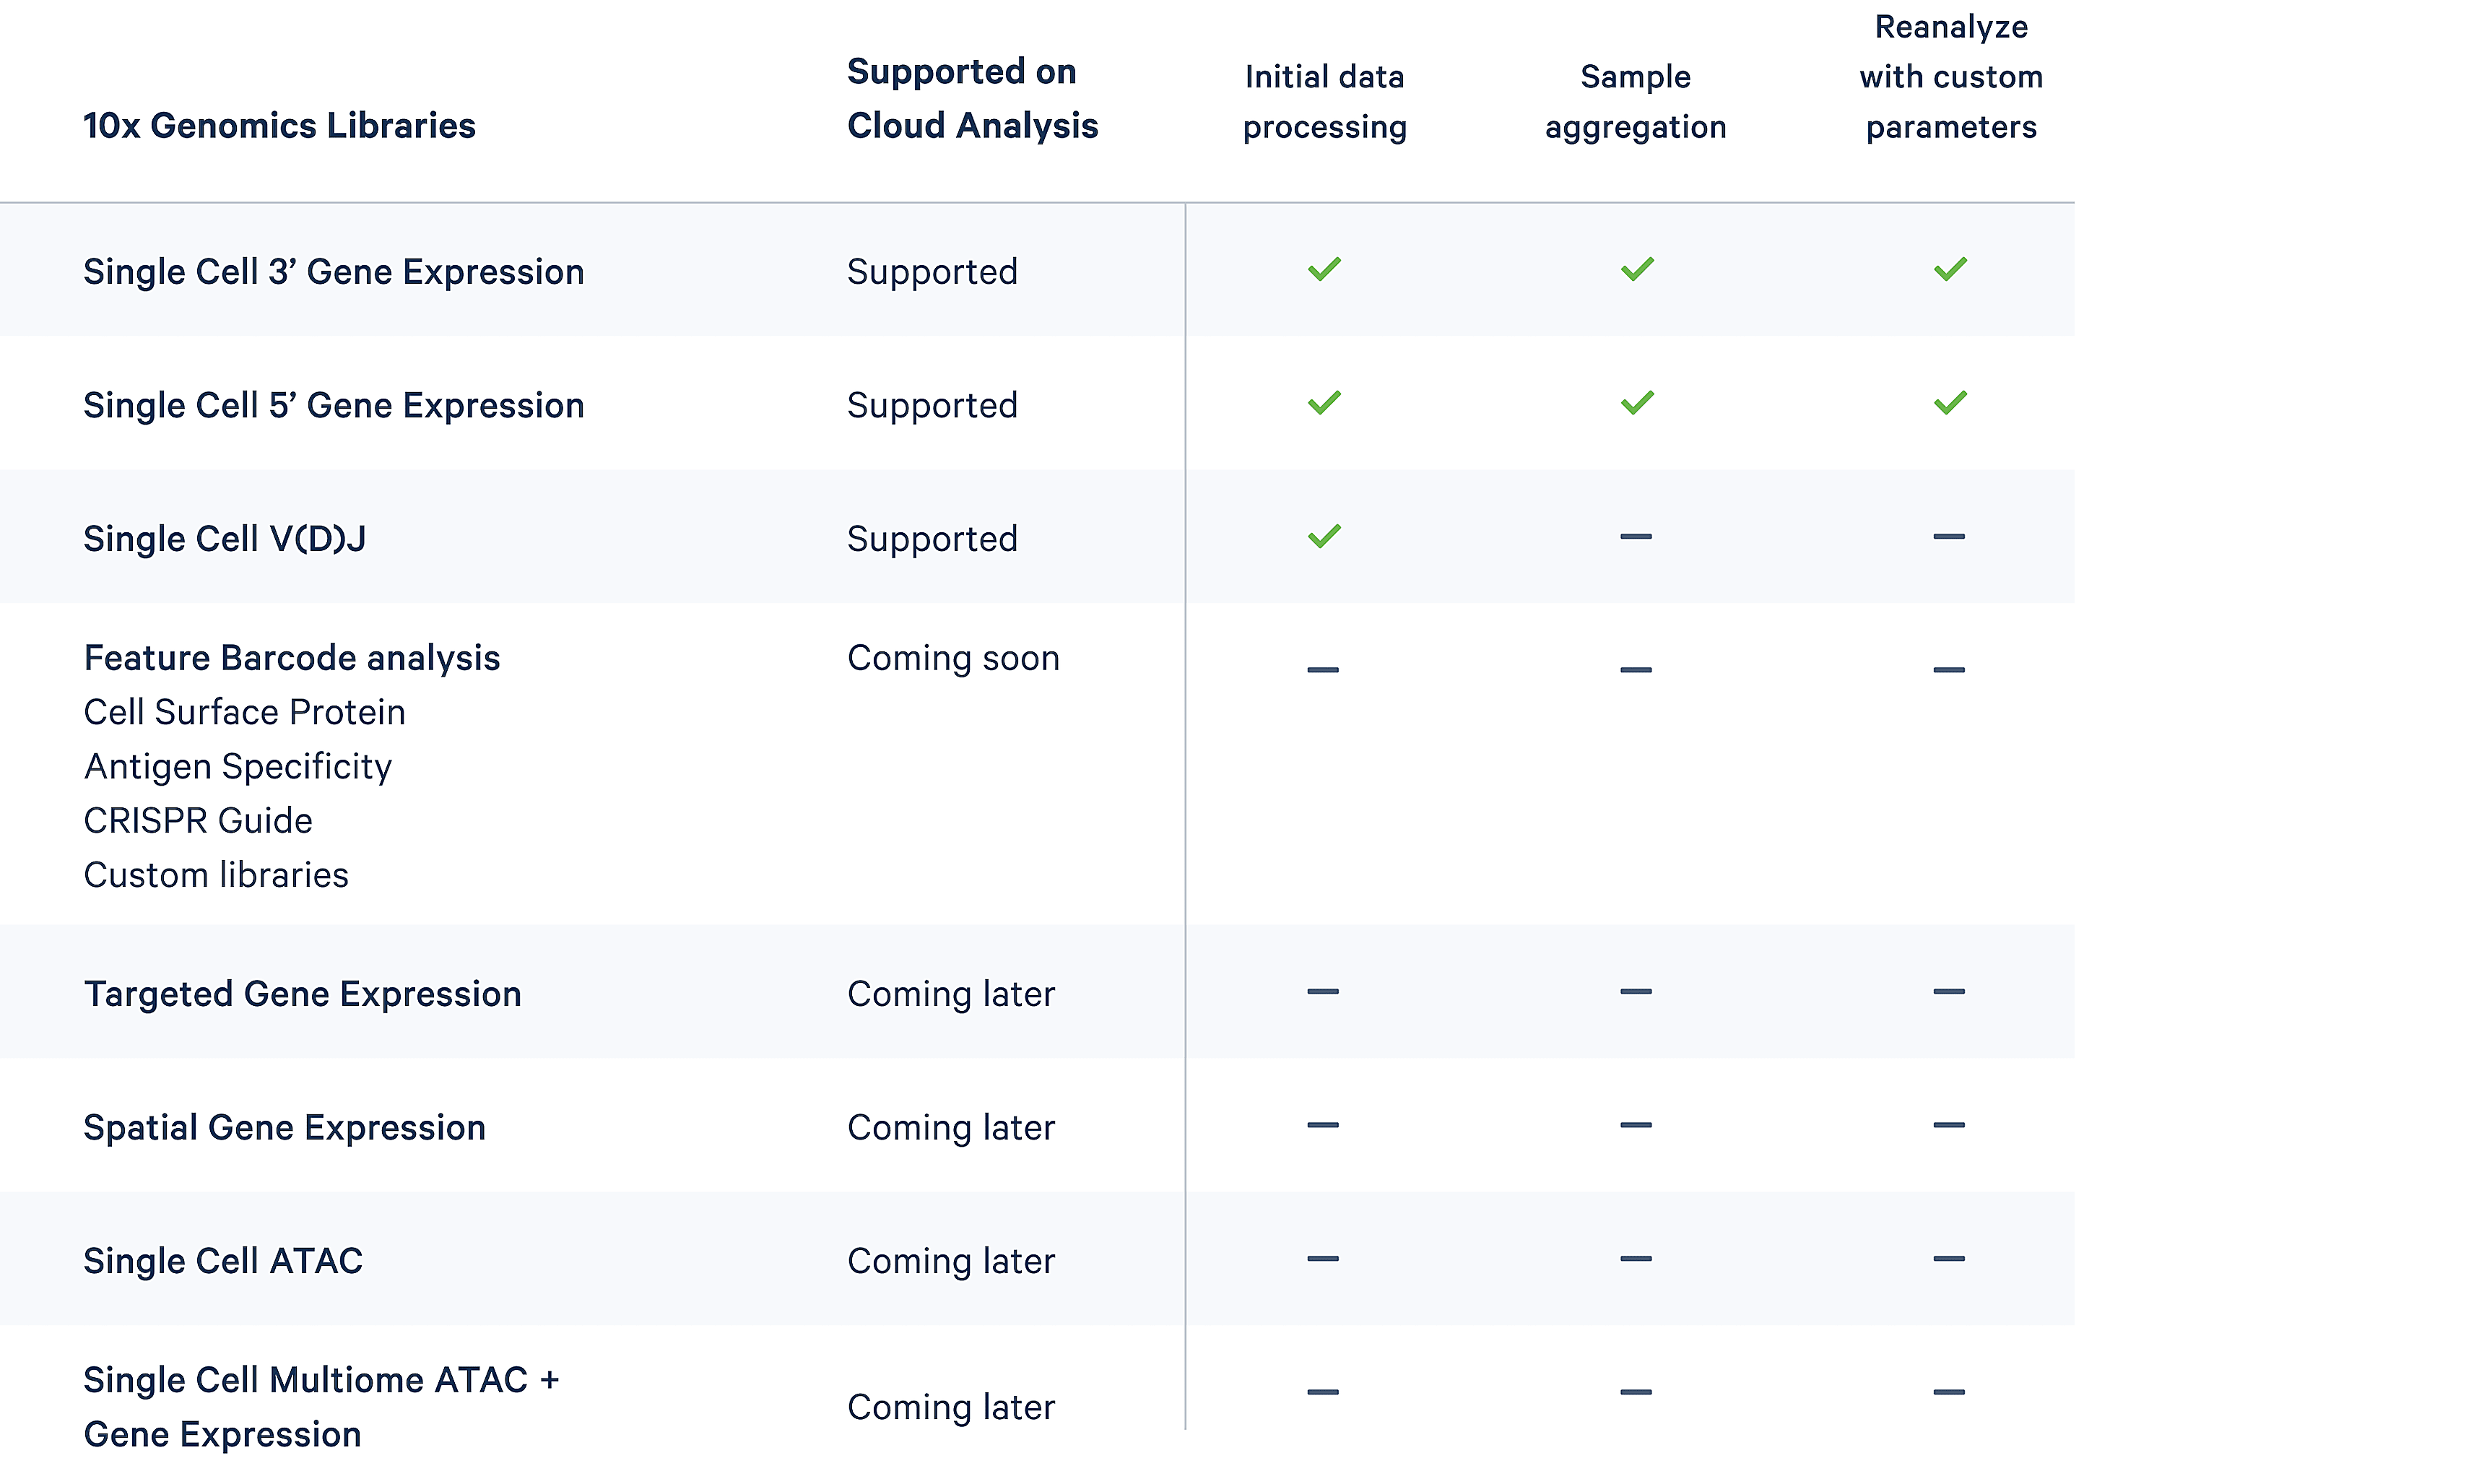Click the Single Cell 3' initial data processing checkmark

pyautogui.click(x=1324, y=270)
